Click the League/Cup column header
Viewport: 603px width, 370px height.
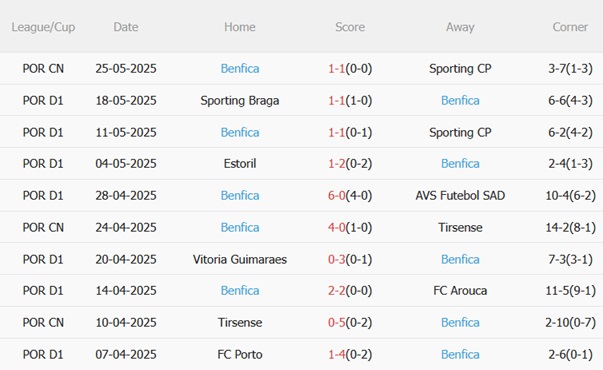(x=43, y=27)
